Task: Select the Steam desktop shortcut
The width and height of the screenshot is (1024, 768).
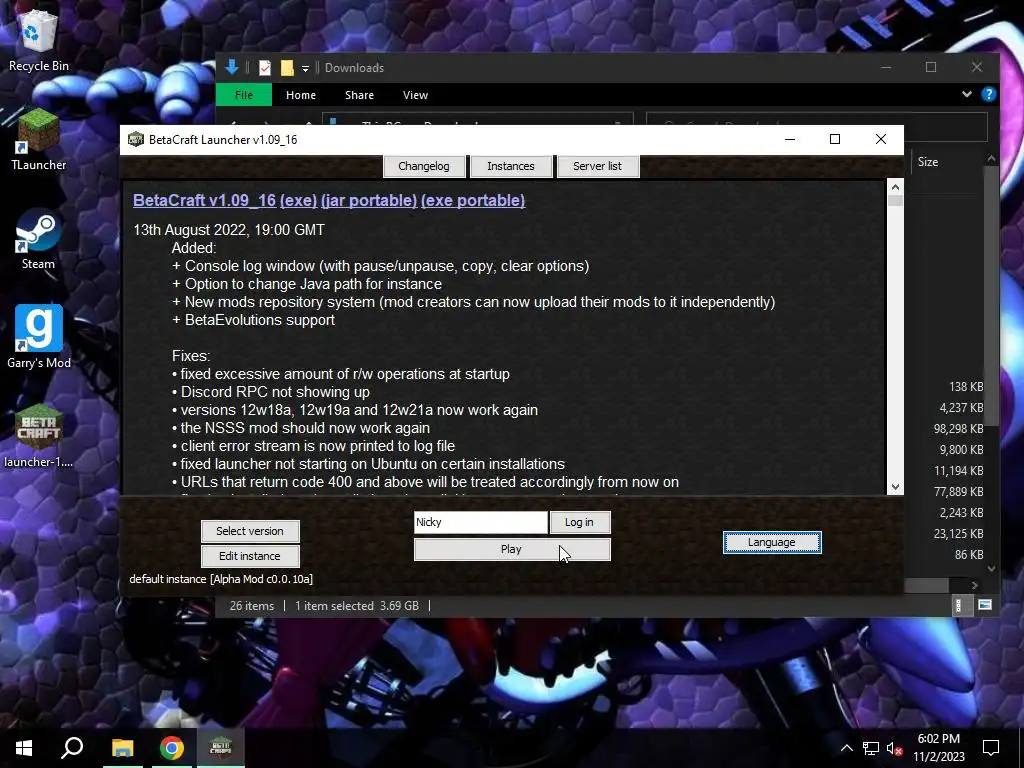Action: pyautogui.click(x=38, y=239)
